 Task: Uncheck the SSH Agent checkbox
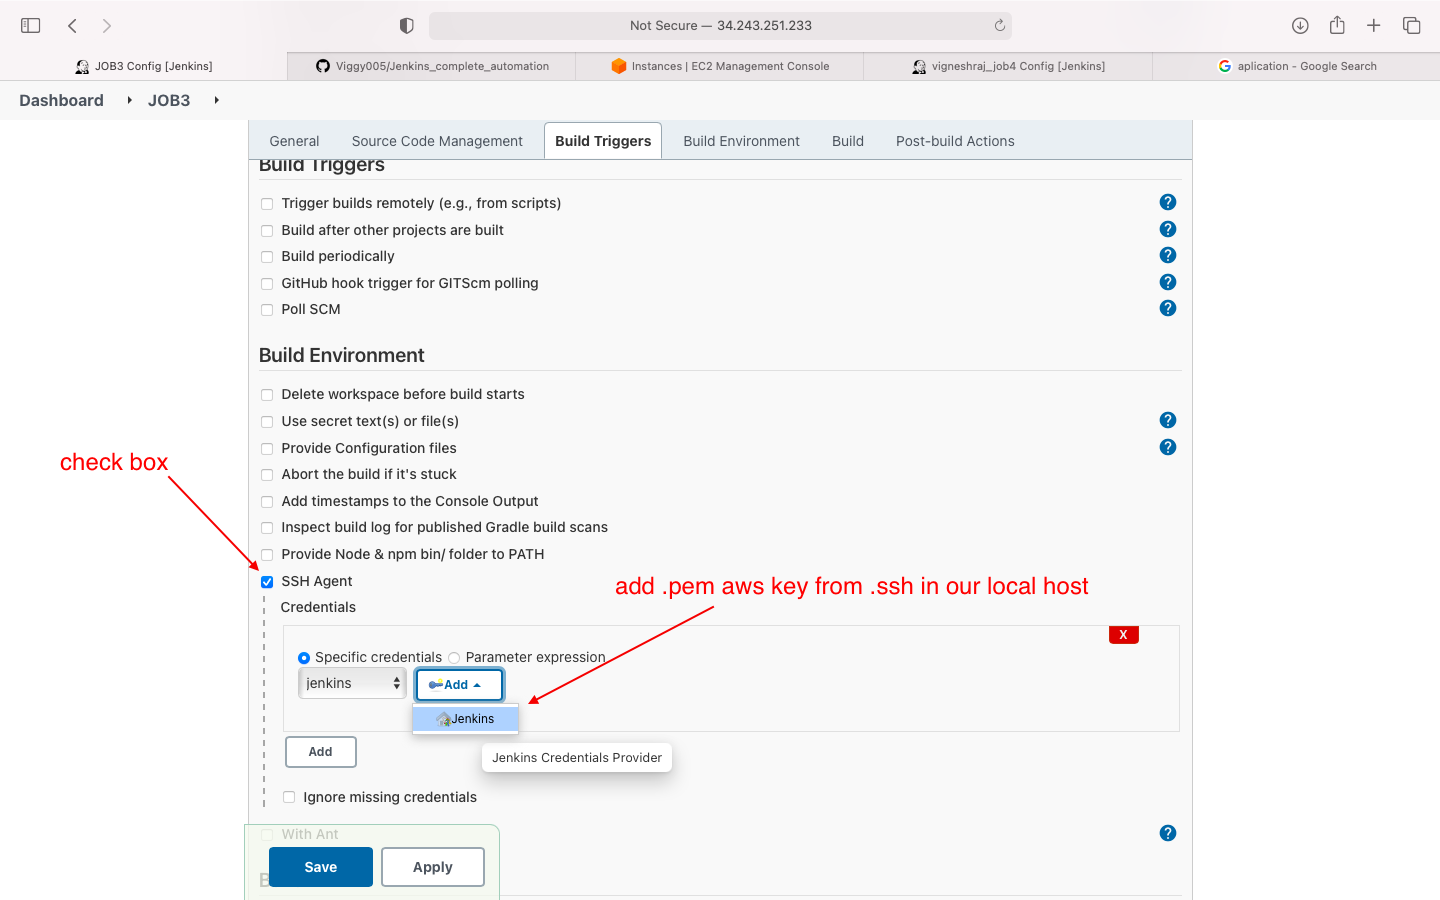click(267, 582)
